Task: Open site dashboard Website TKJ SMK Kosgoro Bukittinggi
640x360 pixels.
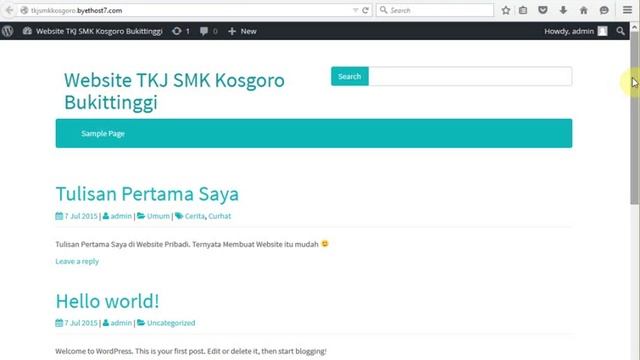Action: pyautogui.click(x=93, y=31)
